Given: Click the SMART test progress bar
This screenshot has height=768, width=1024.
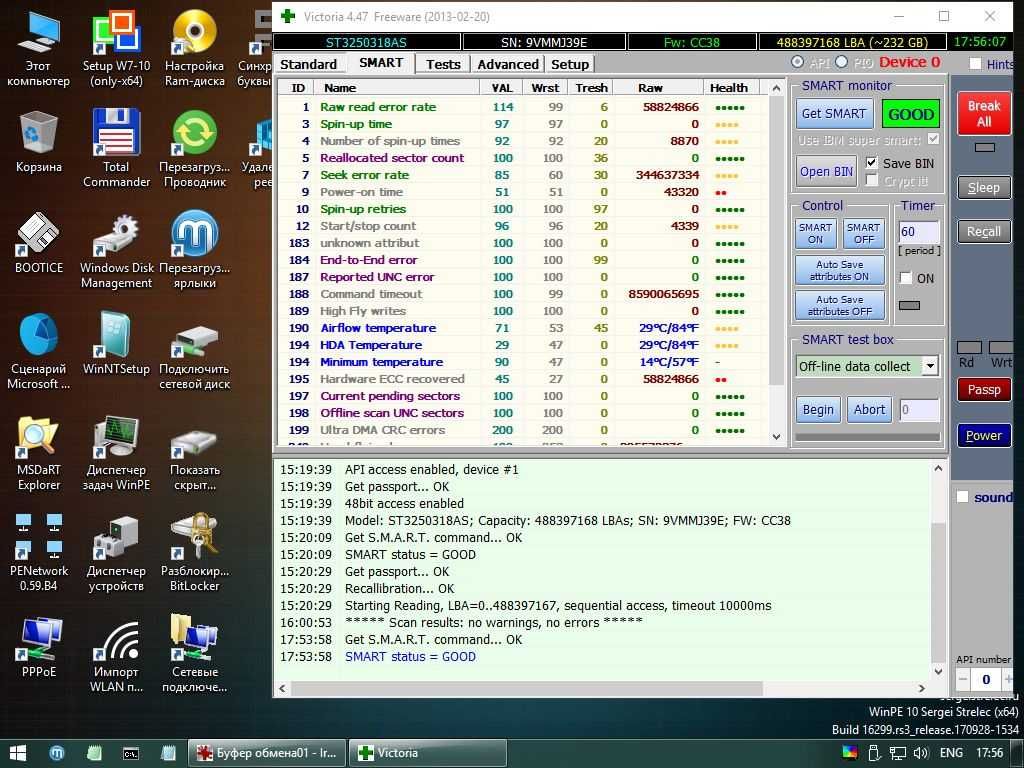Looking at the screenshot, I should (x=867, y=437).
